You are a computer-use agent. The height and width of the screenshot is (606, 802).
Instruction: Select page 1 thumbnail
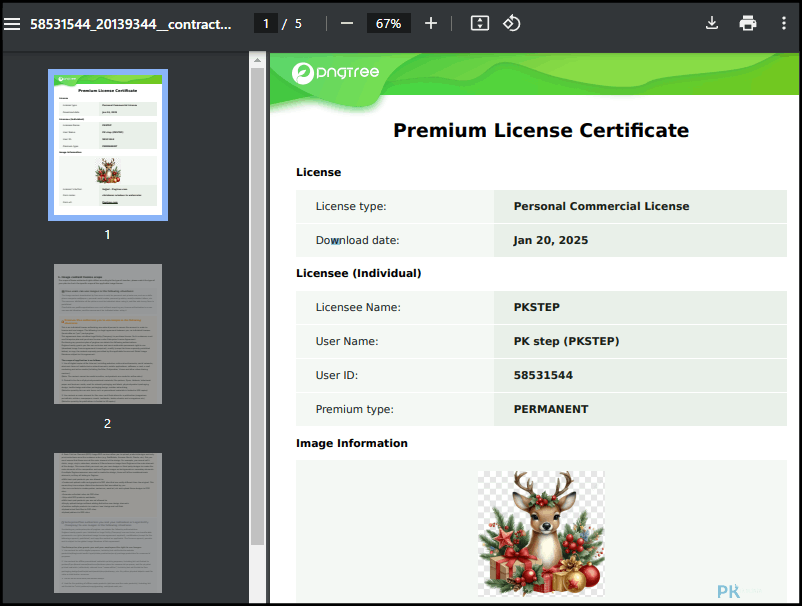point(108,145)
